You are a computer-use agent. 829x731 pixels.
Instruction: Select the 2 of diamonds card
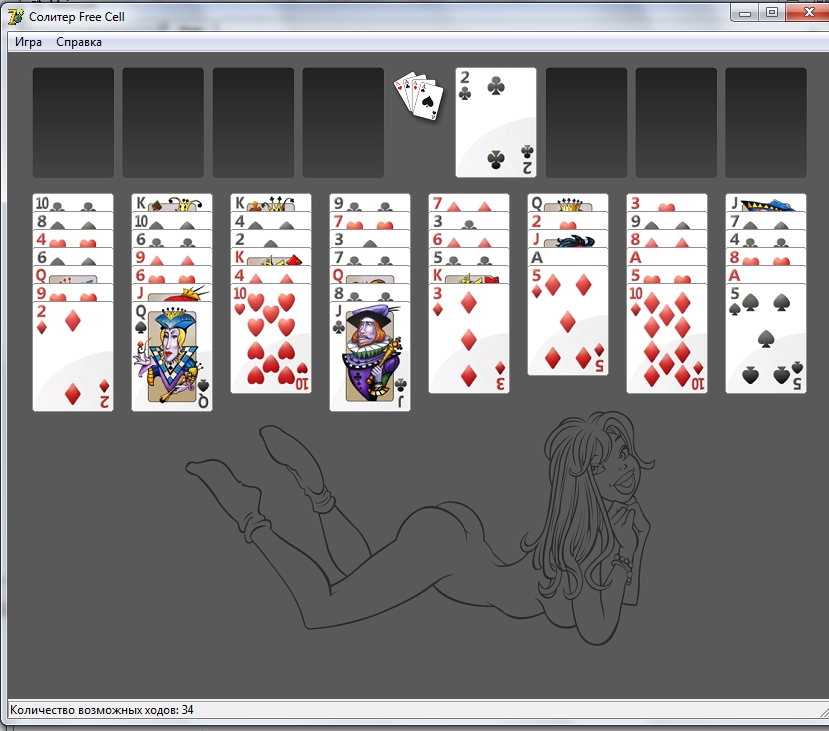coord(73,356)
